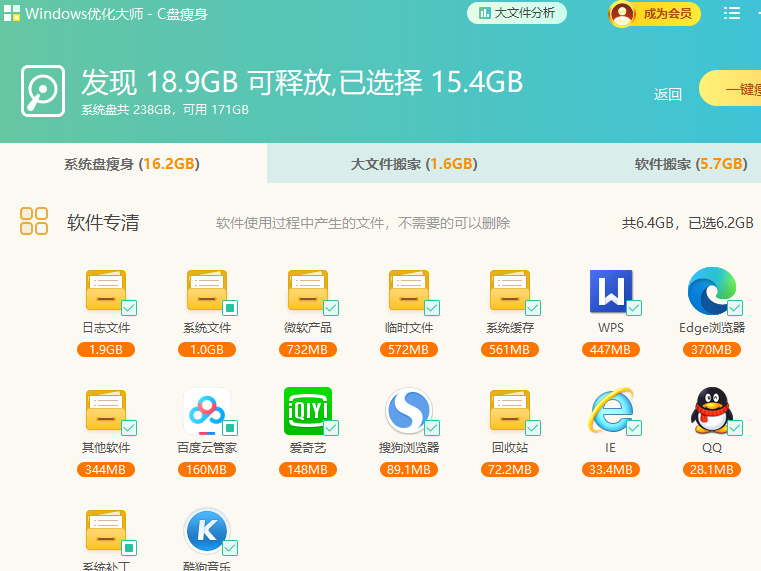761x571 pixels.
Task: Switch to 大文件搬家 tab
Action: 414,163
